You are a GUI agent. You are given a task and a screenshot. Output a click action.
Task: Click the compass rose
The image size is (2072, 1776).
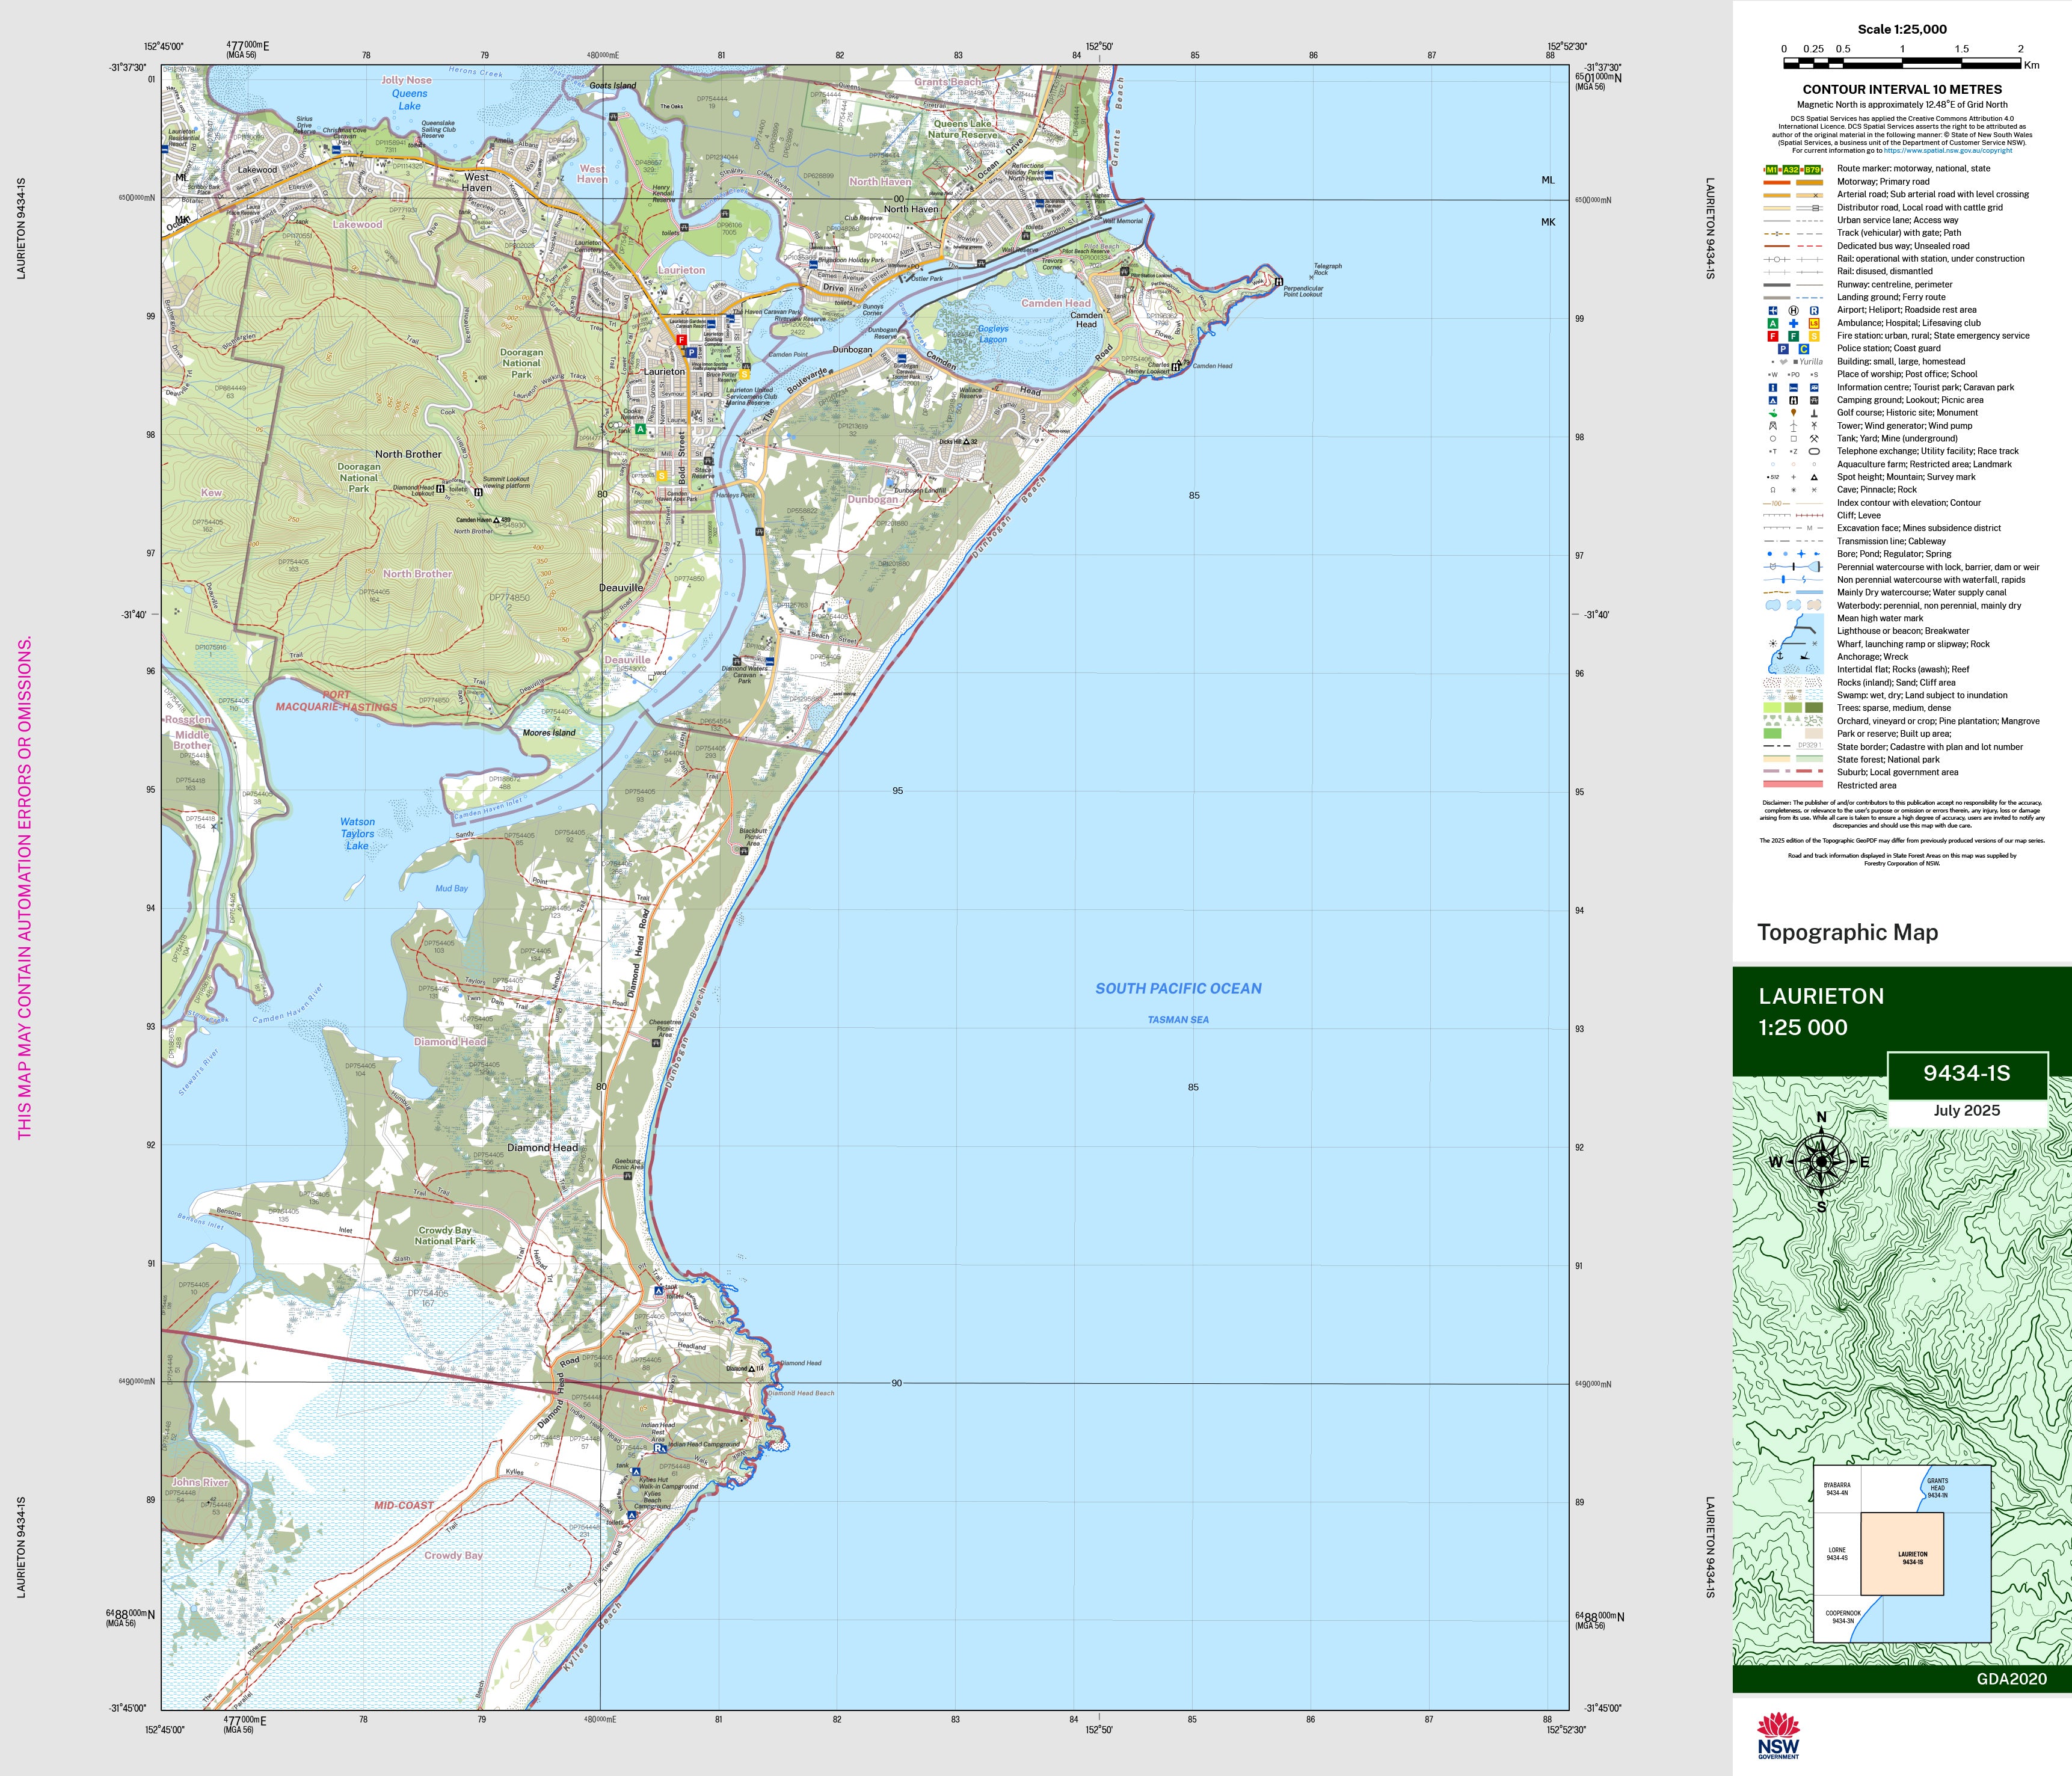1821,1161
